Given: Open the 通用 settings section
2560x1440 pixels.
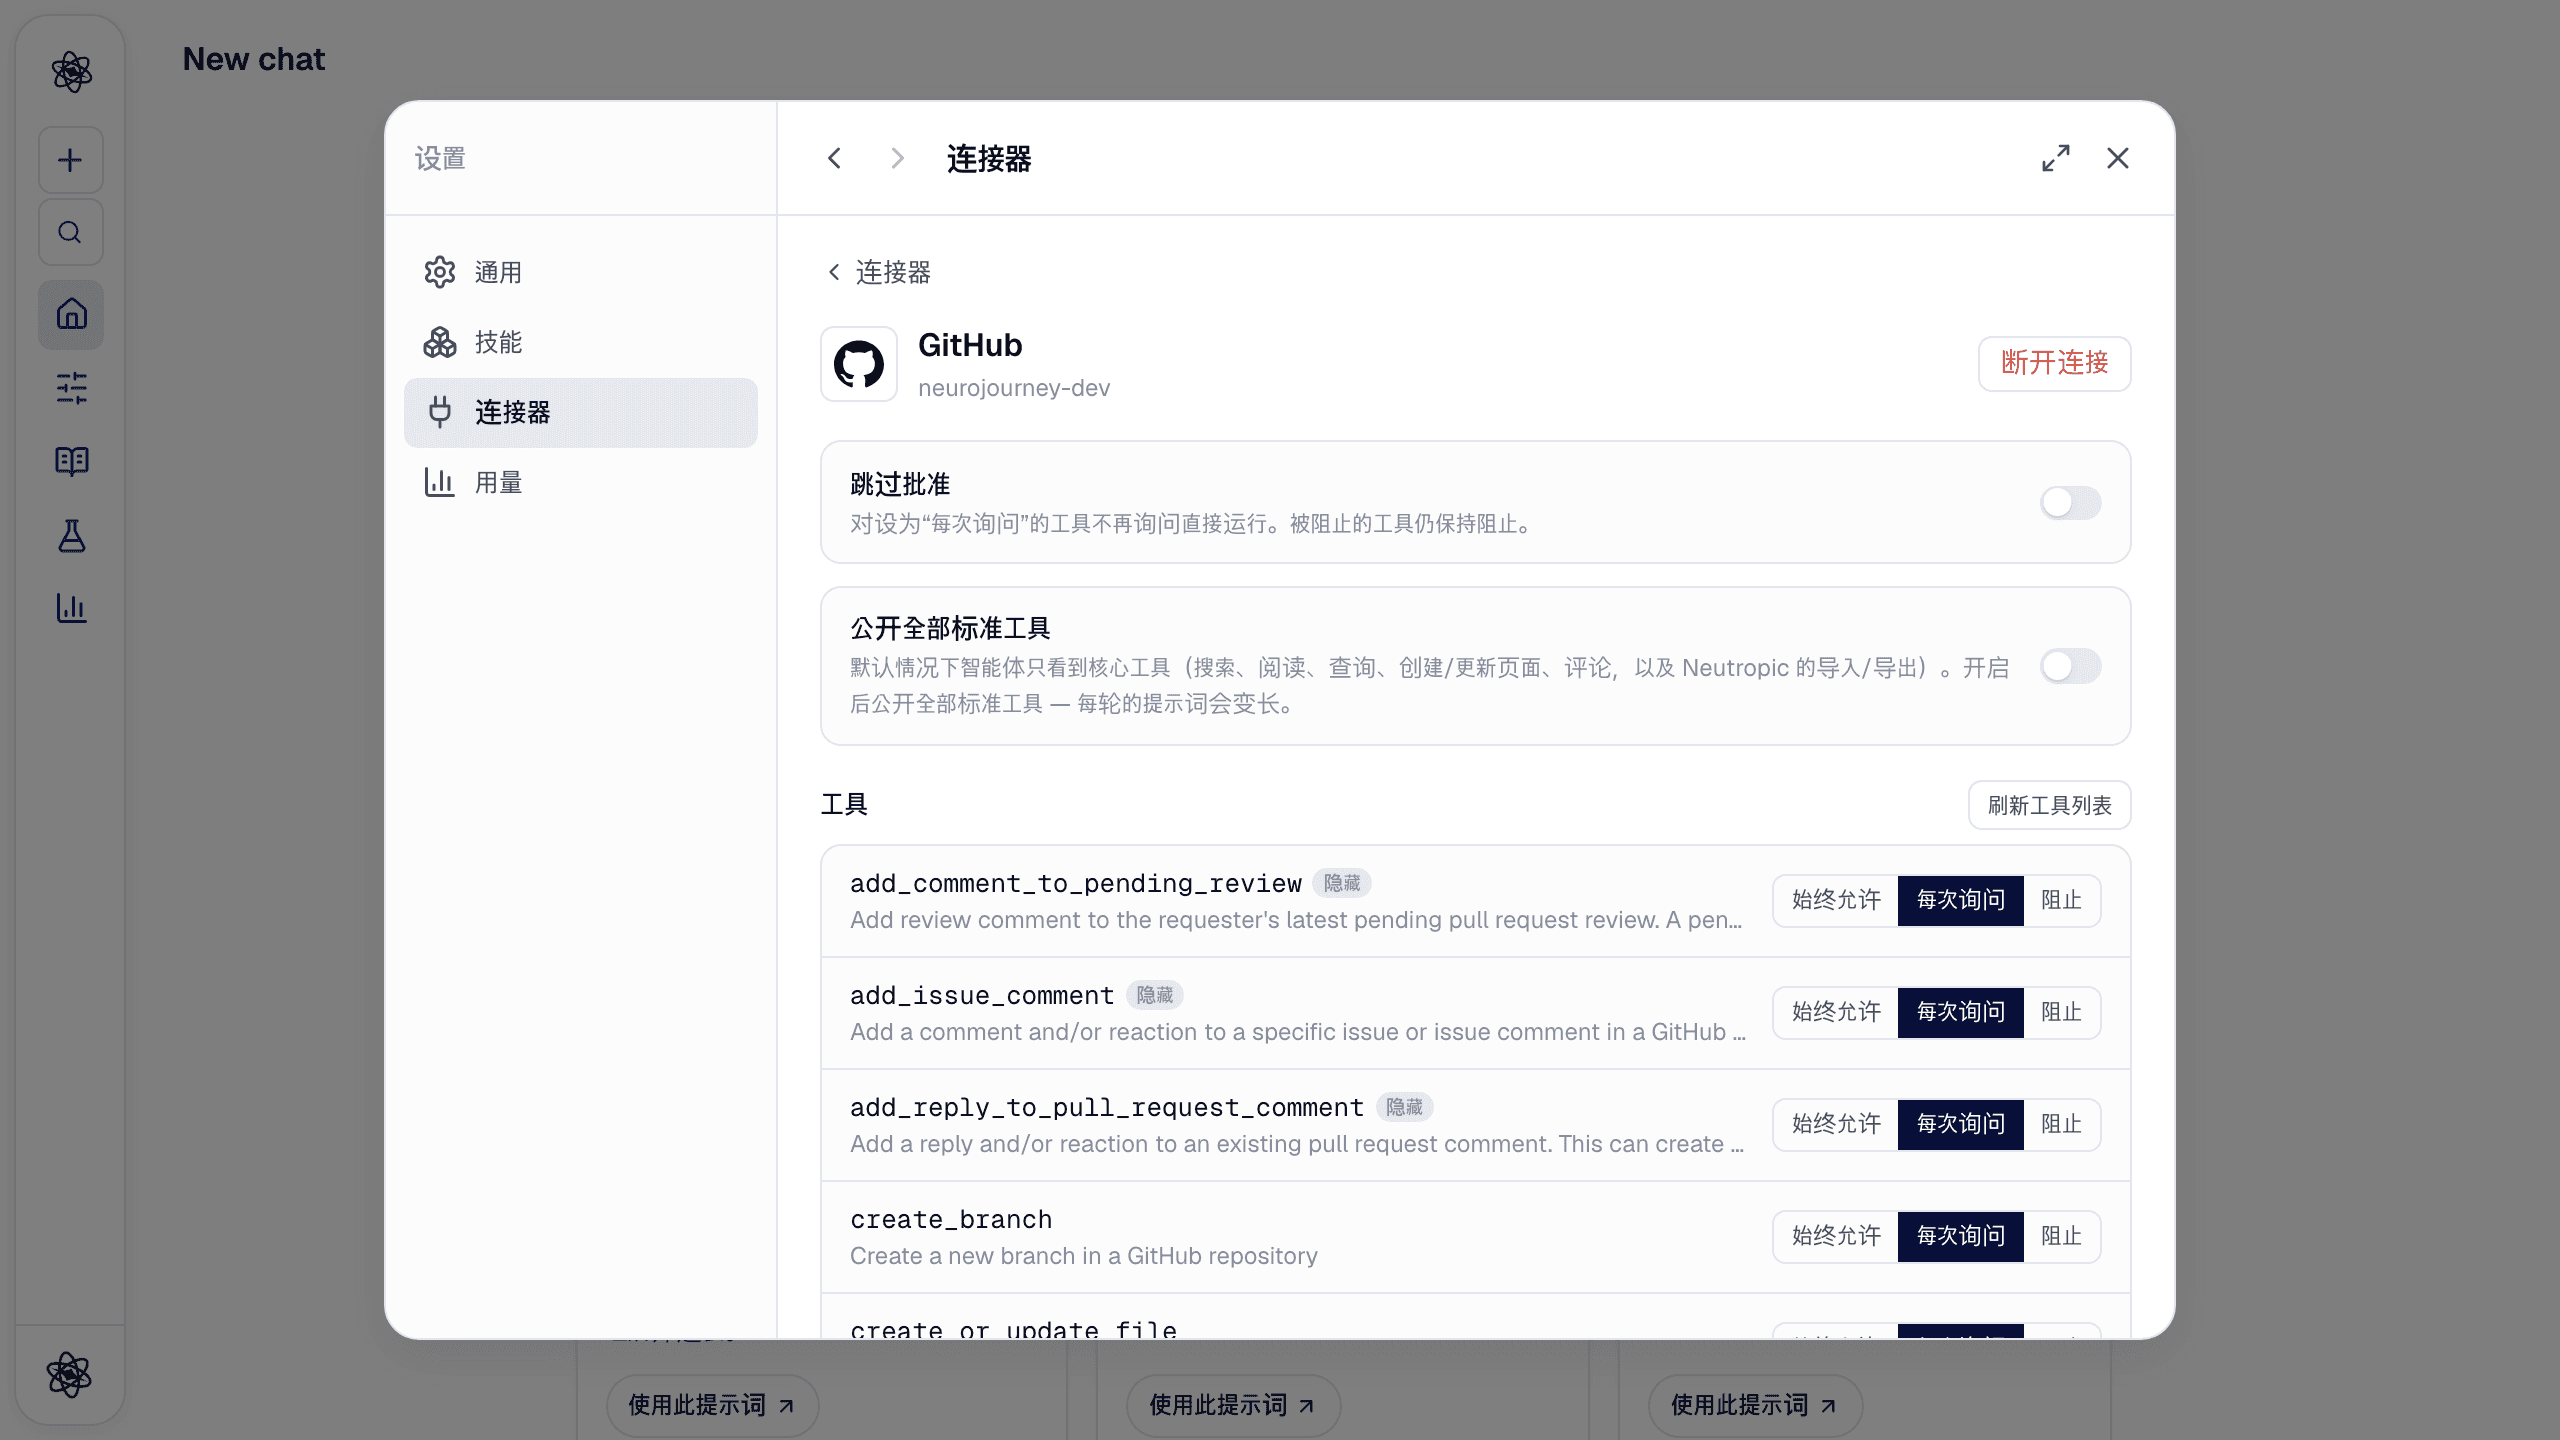Looking at the screenshot, I should click(580, 272).
